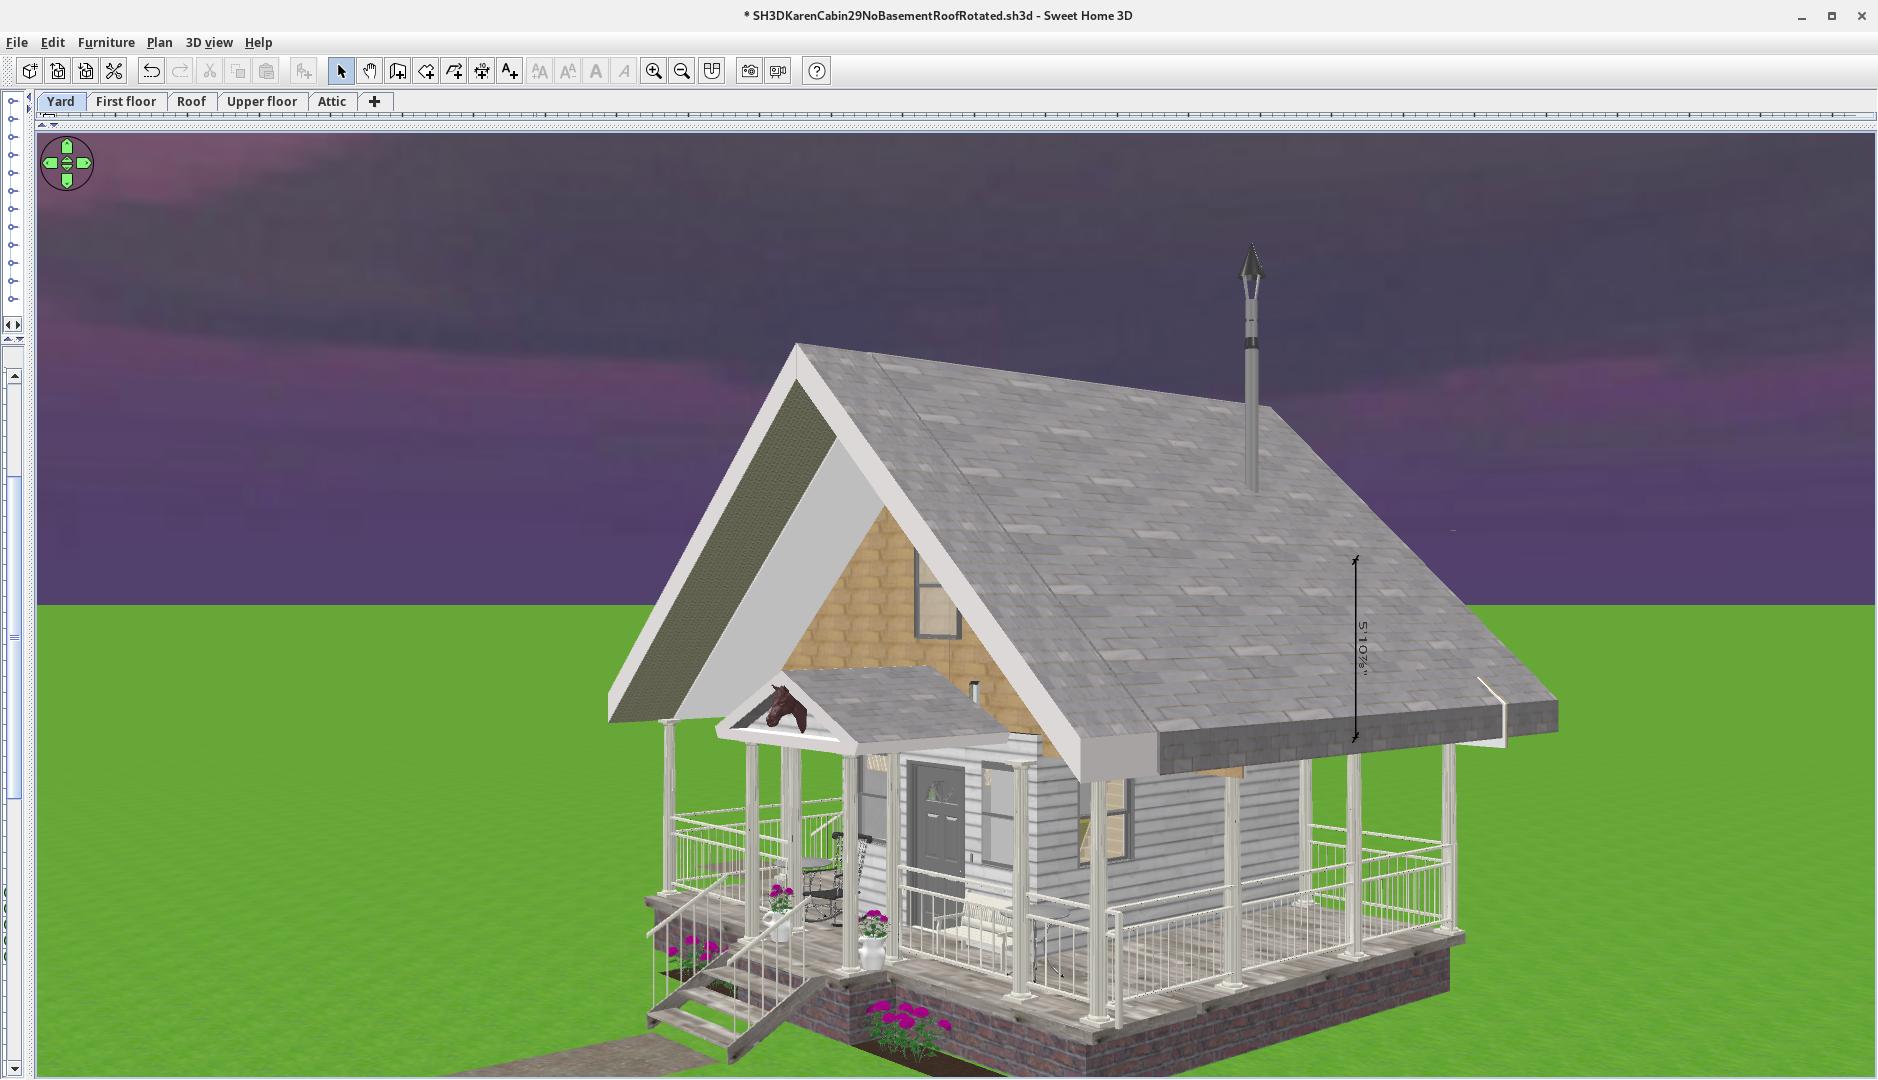Viewport: 1878px width, 1080px height.
Task: Toggle the magnetism magnet button
Action: [x=711, y=71]
